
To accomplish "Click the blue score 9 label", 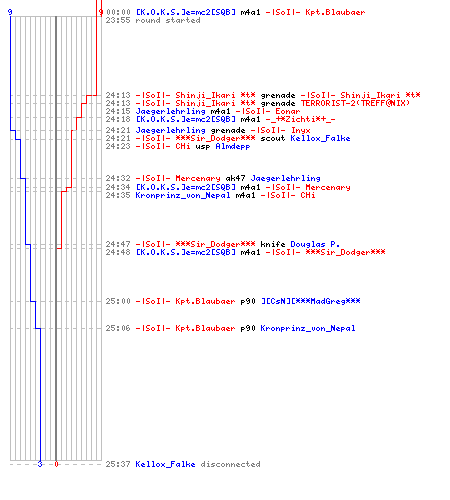I will 10,12.
